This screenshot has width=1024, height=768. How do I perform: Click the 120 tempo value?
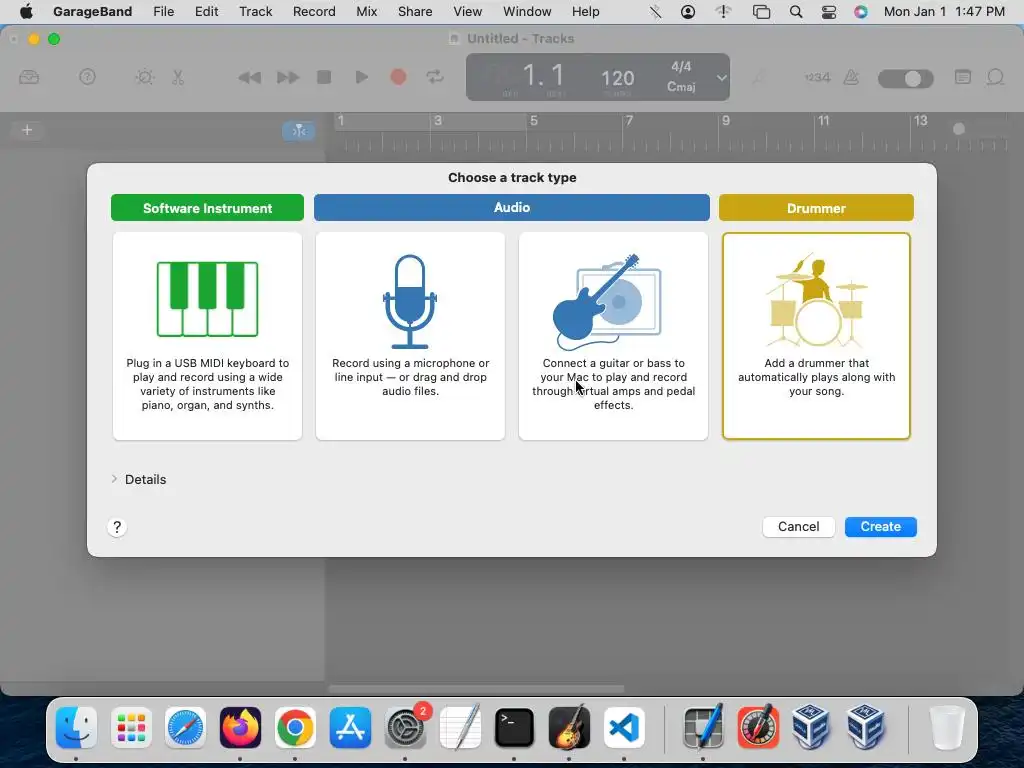click(x=617, y=78)
